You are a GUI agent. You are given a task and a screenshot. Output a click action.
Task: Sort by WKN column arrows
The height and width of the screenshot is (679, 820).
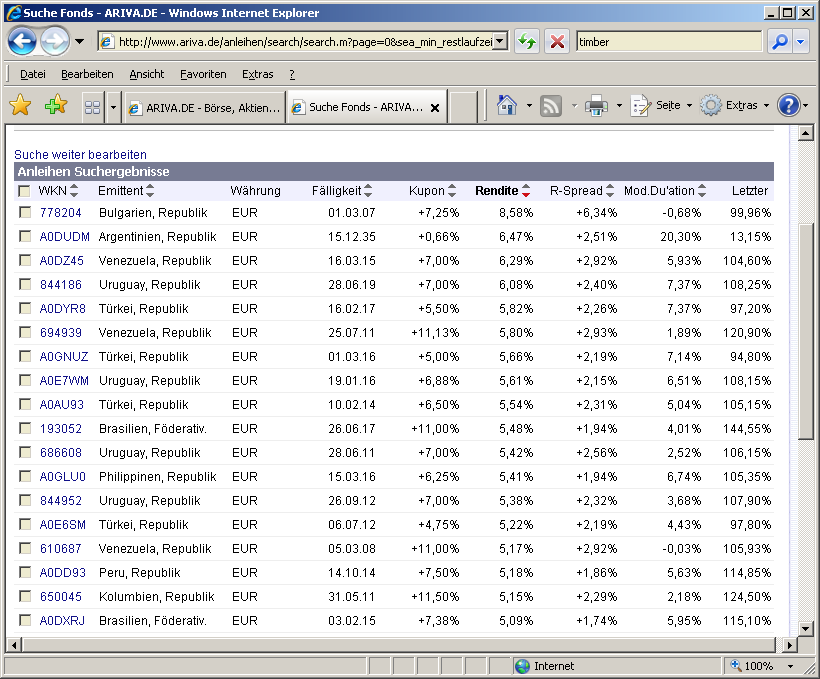click(x=74, y=191)
